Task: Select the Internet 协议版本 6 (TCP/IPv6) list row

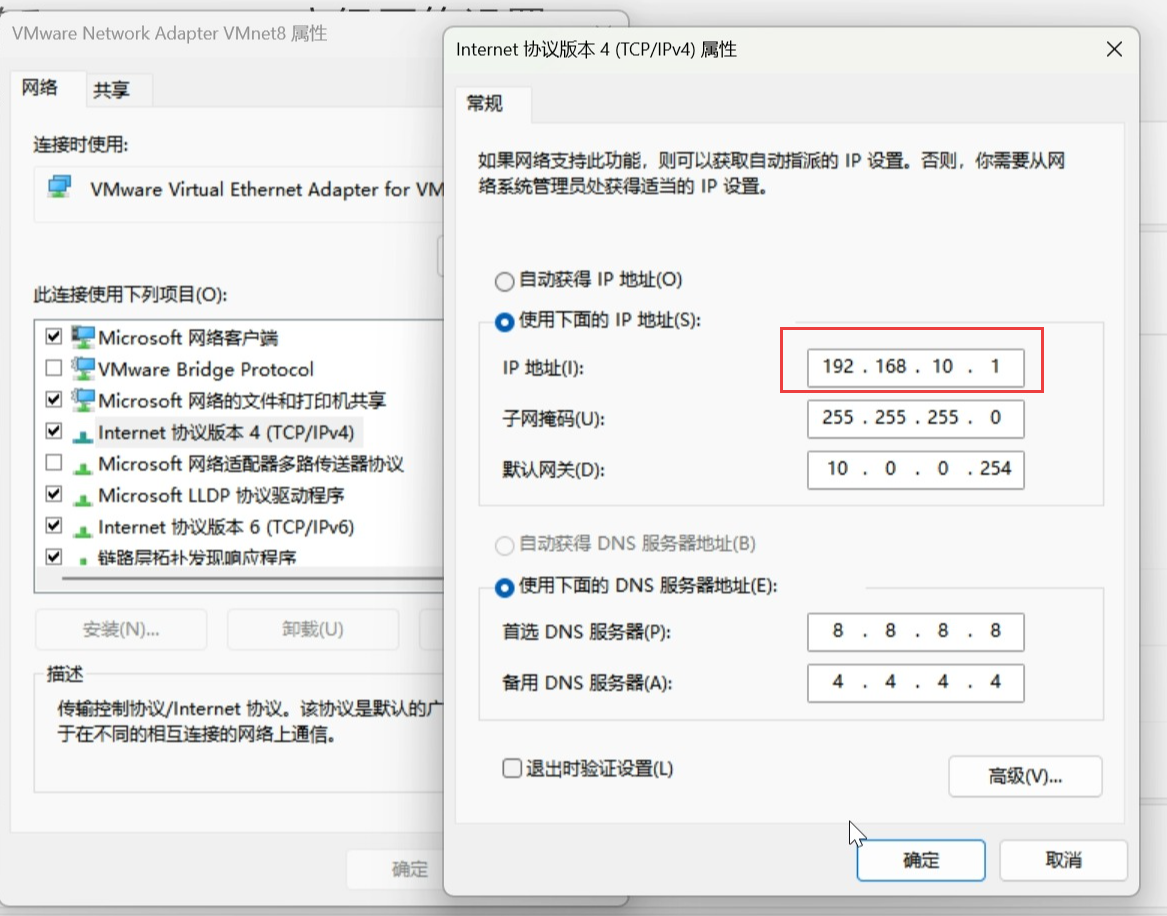Action: click(x=226, y=527)
